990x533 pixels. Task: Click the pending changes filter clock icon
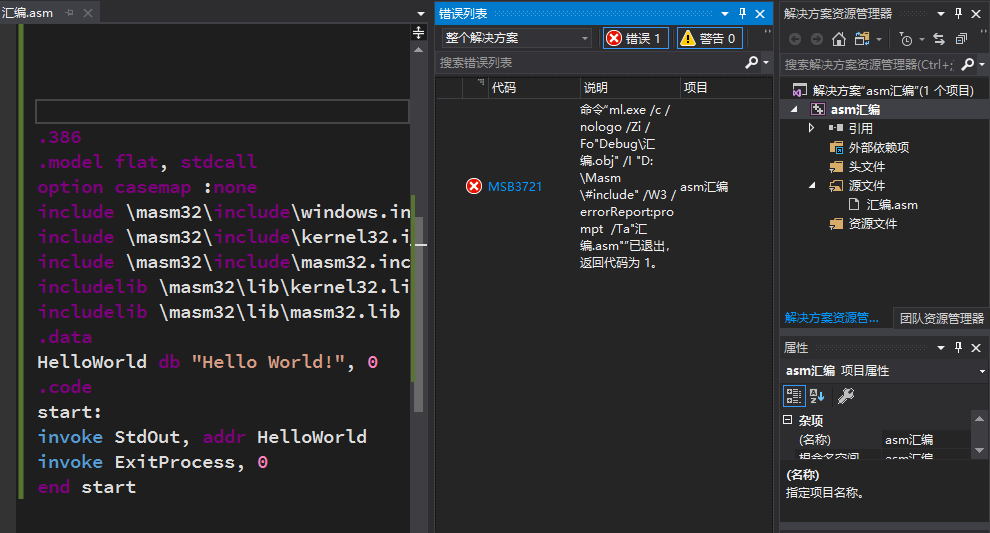coord(906,39)
